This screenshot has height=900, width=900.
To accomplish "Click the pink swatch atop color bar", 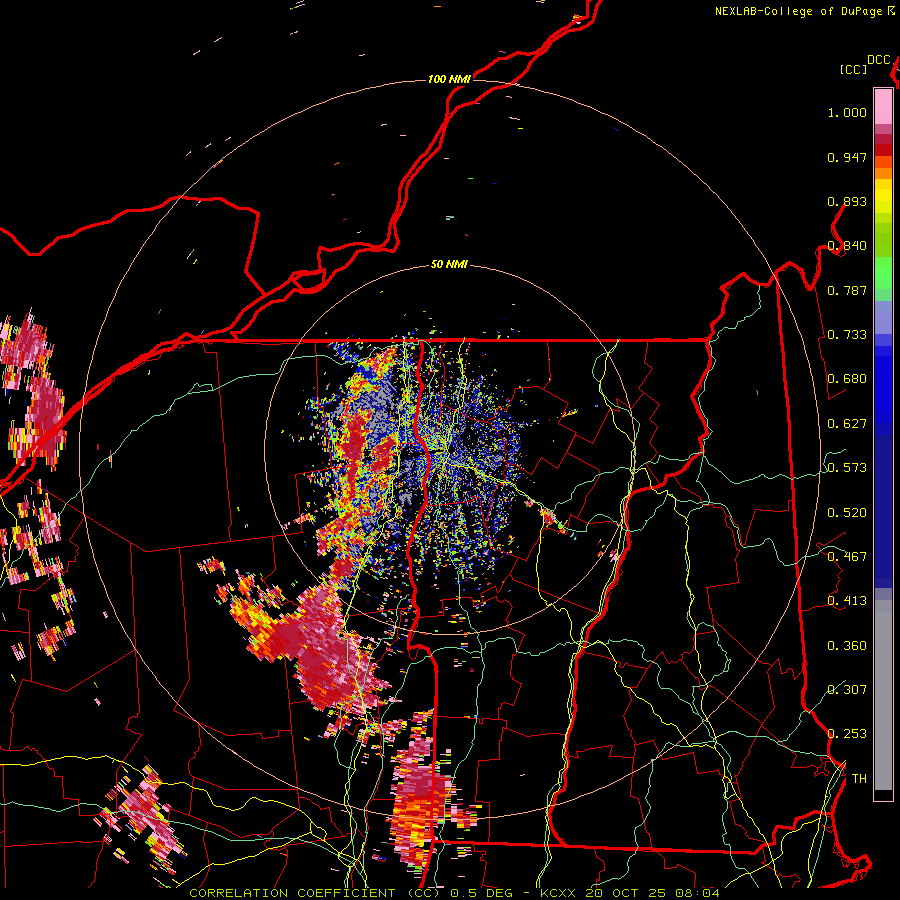I will [x=883, y=106].
